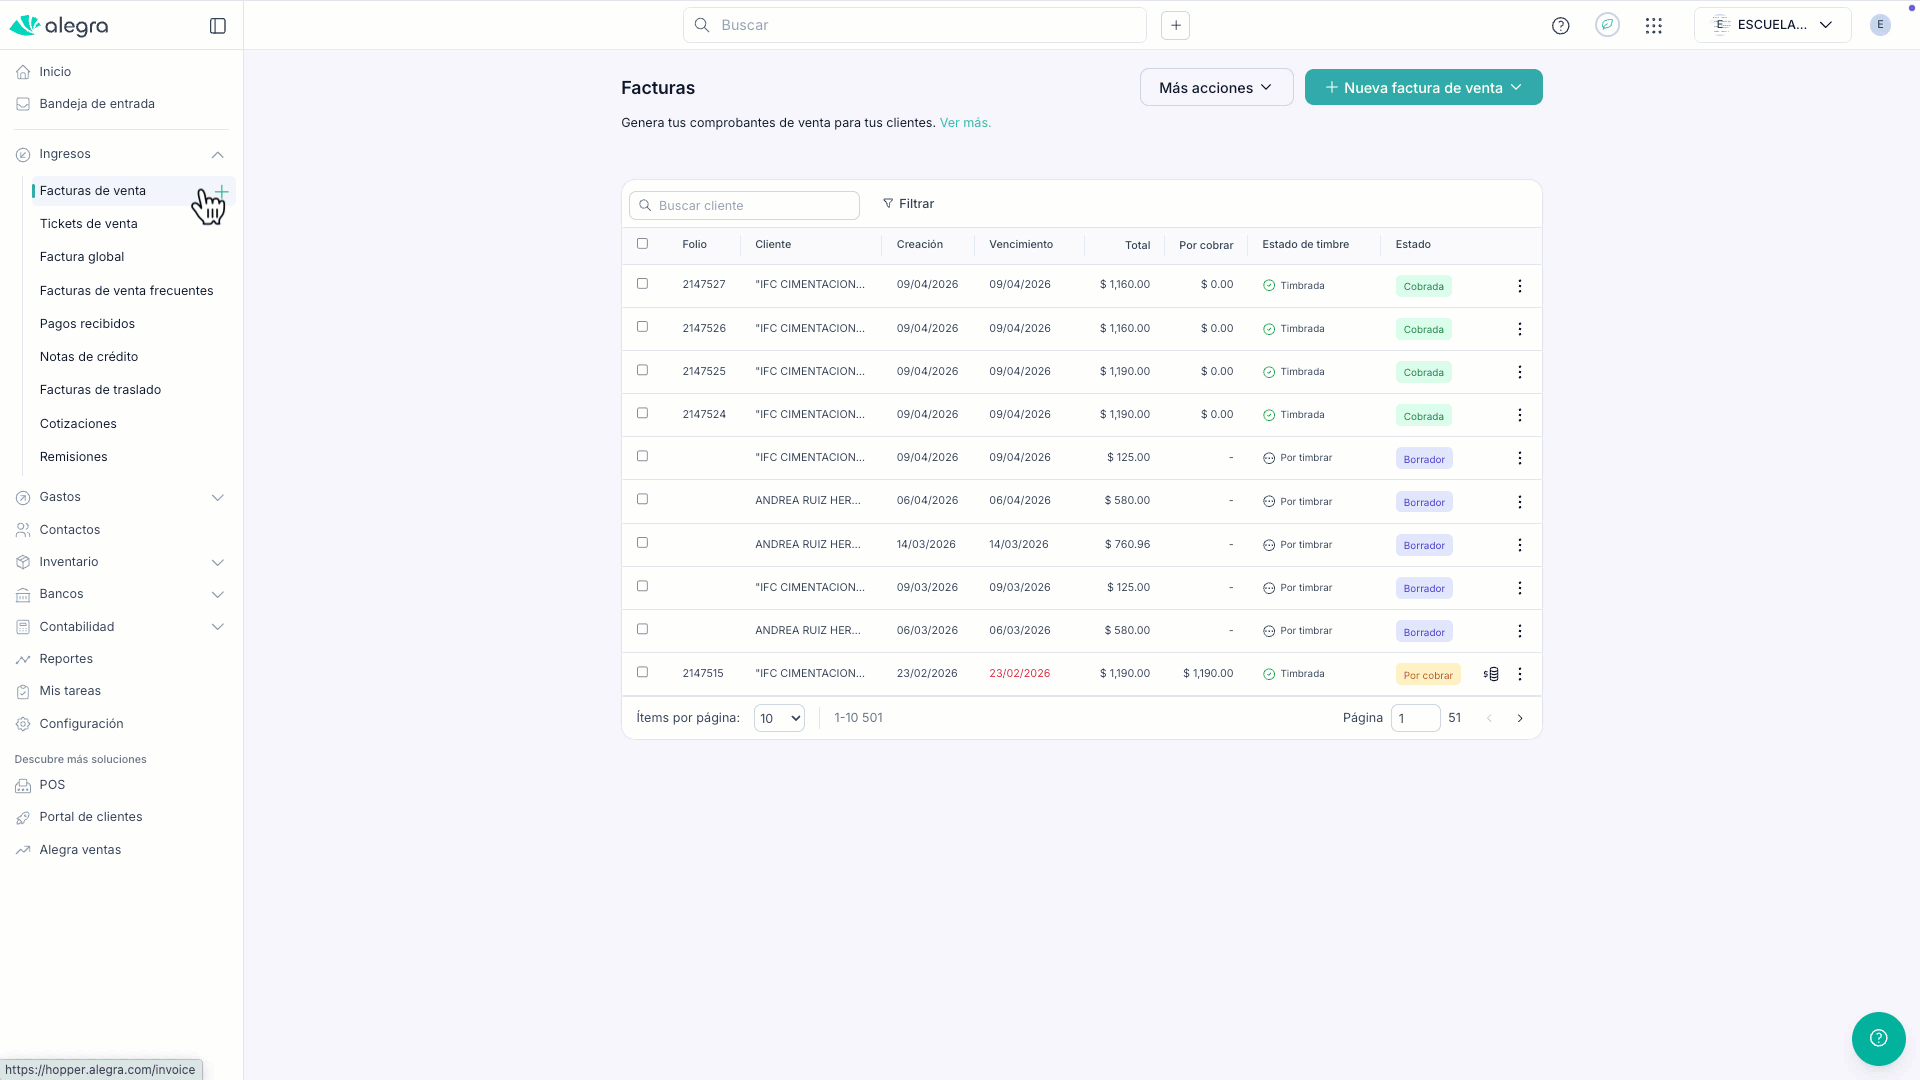Click the green chat assistant icon in header

tap(1607, 25)
